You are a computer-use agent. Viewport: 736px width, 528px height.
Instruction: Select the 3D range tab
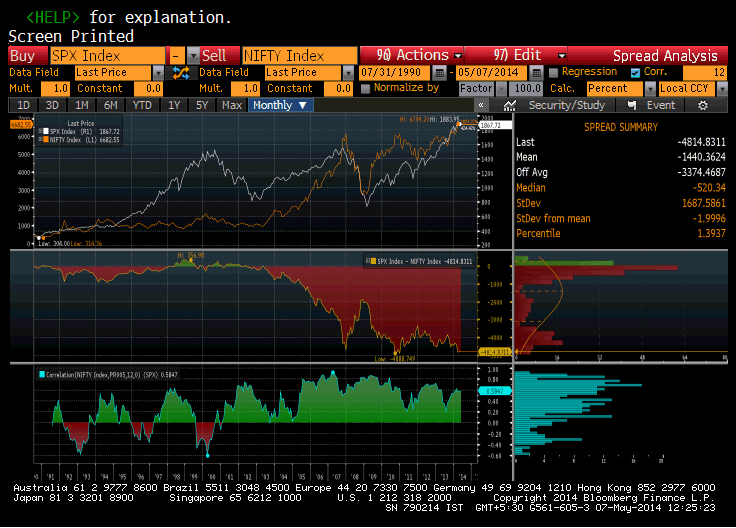point(52,105)
